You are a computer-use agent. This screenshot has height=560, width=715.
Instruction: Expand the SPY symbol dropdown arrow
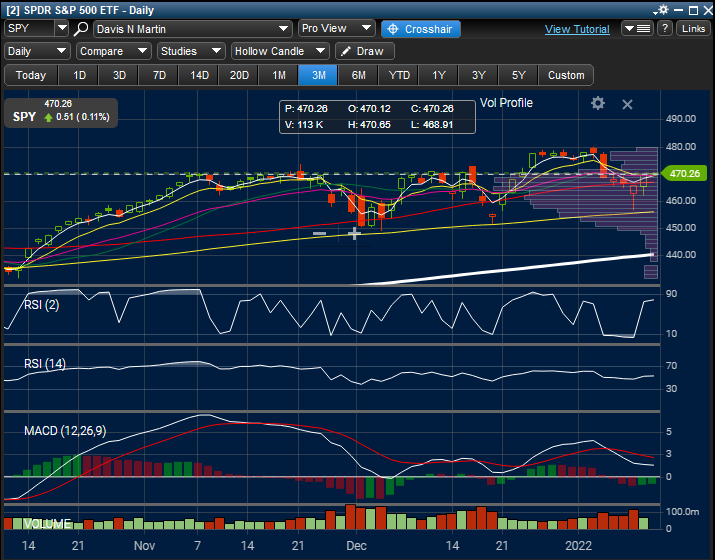tap(62, 28)
